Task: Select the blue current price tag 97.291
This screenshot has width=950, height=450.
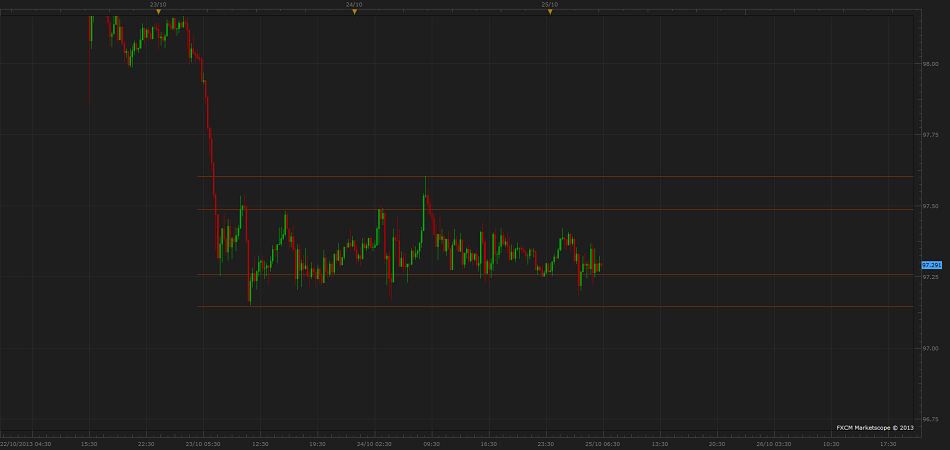Action: tap(931, 264)
